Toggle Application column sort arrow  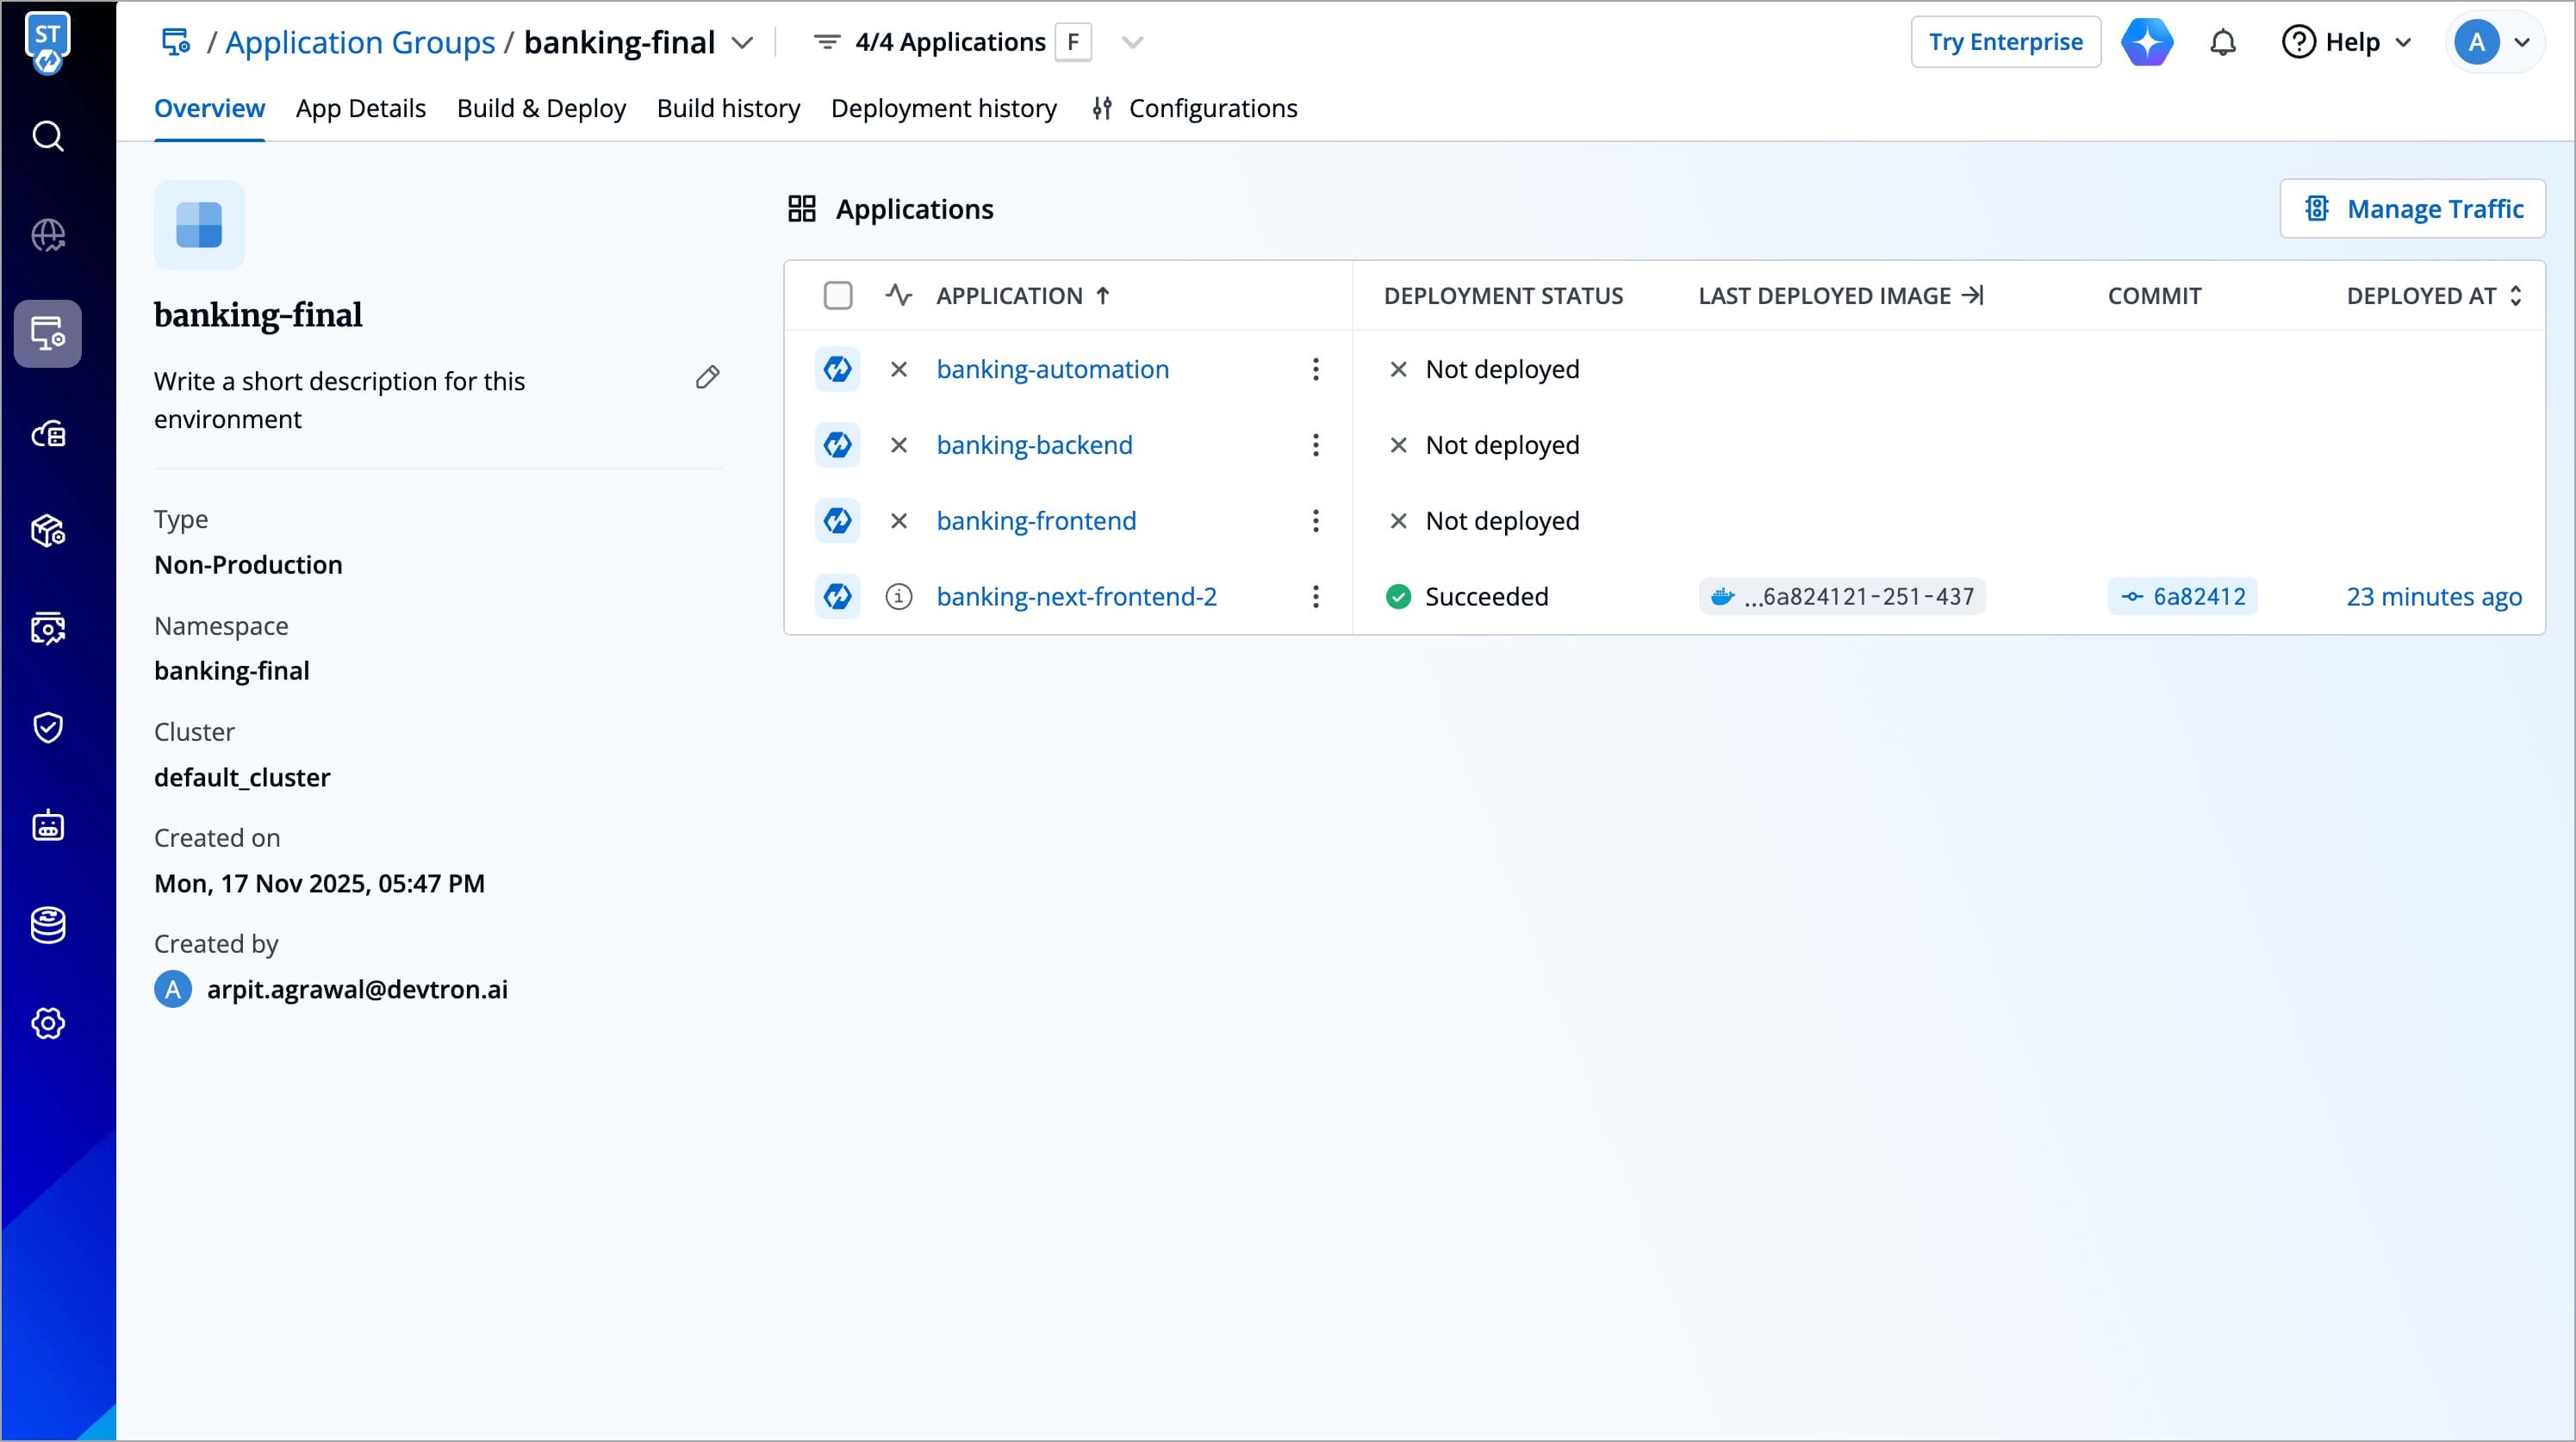(1103, 296)
